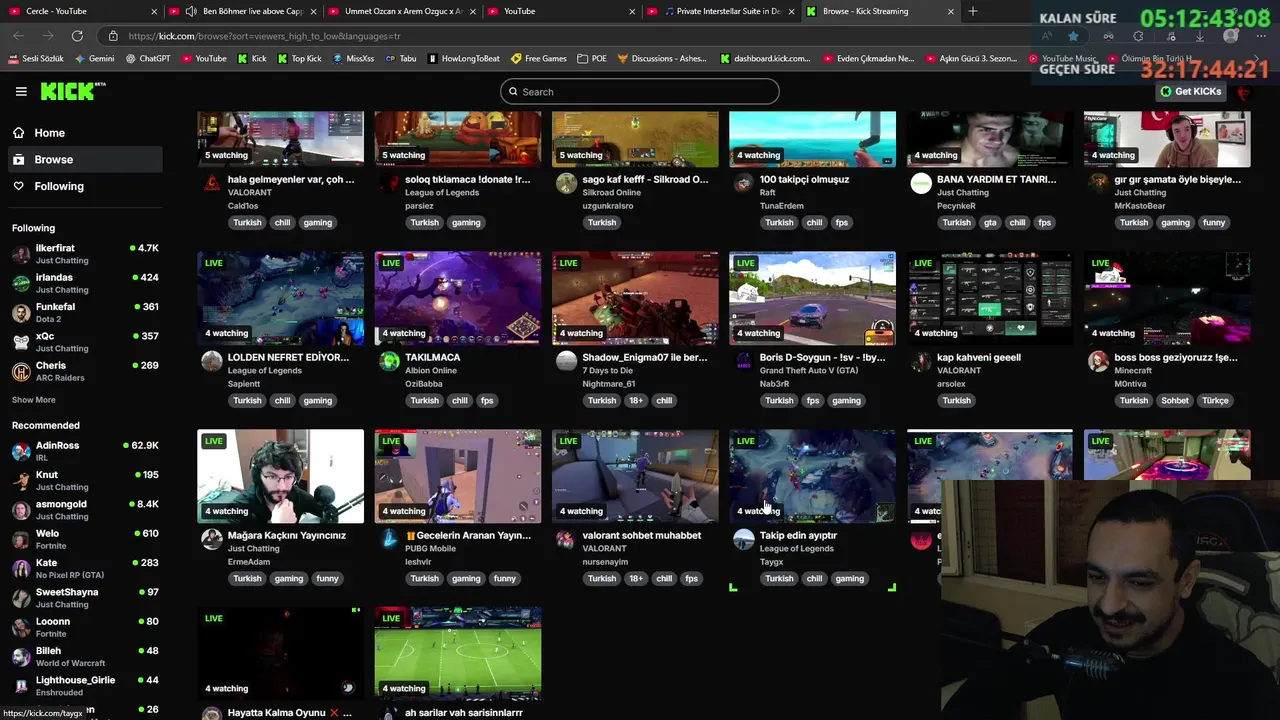Open stream title 'kap kahveni geeell'

pos(979,357)
